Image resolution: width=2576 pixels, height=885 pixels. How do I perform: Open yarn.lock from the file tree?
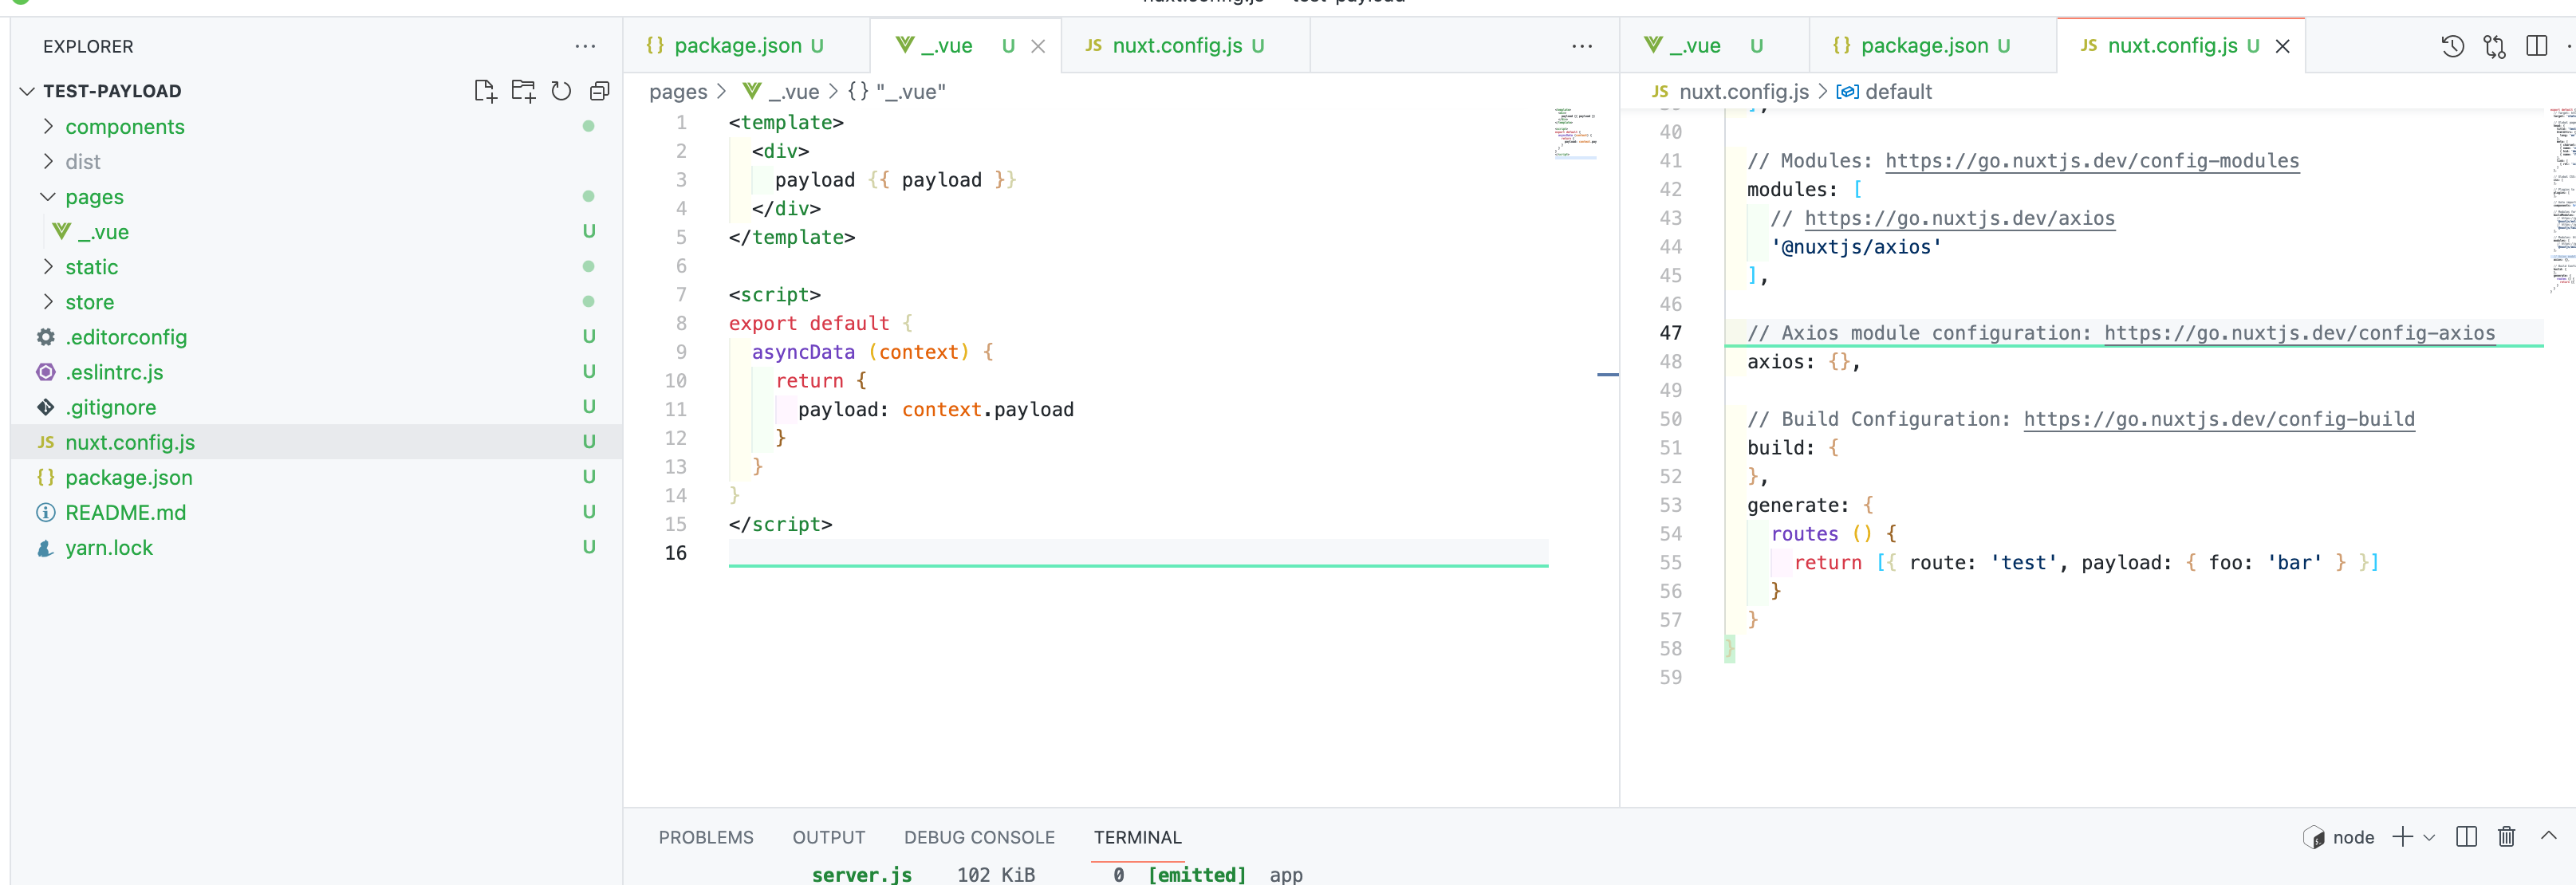tap(109, 548)
